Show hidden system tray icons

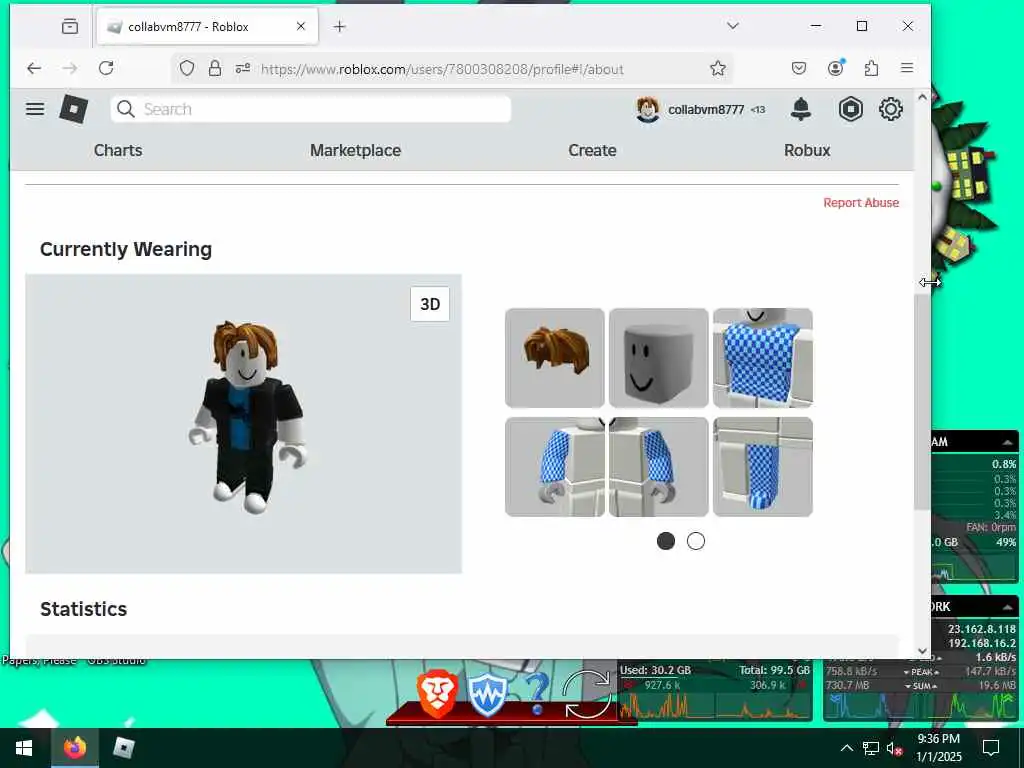pos(846,748)
